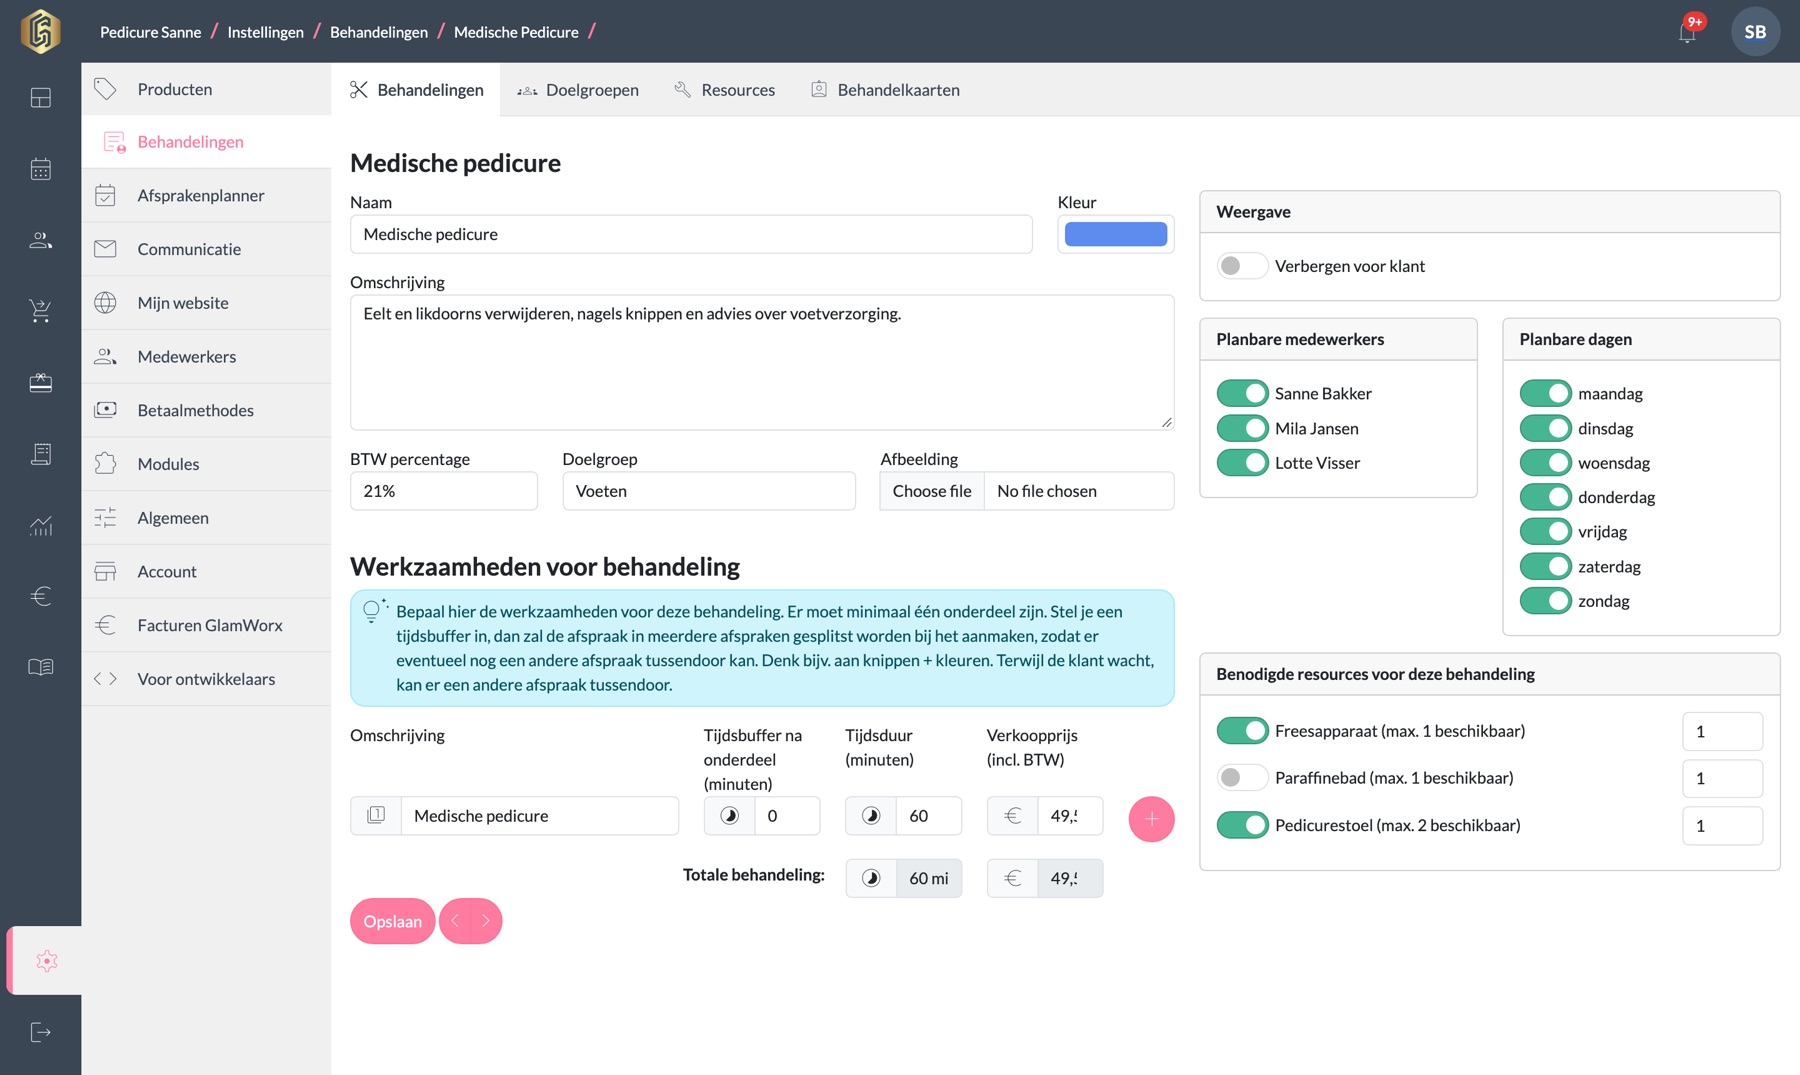Open the statistics chart icon in left rail
The width and height of the screenshot is (1800, 1075).
pos(40,525)
